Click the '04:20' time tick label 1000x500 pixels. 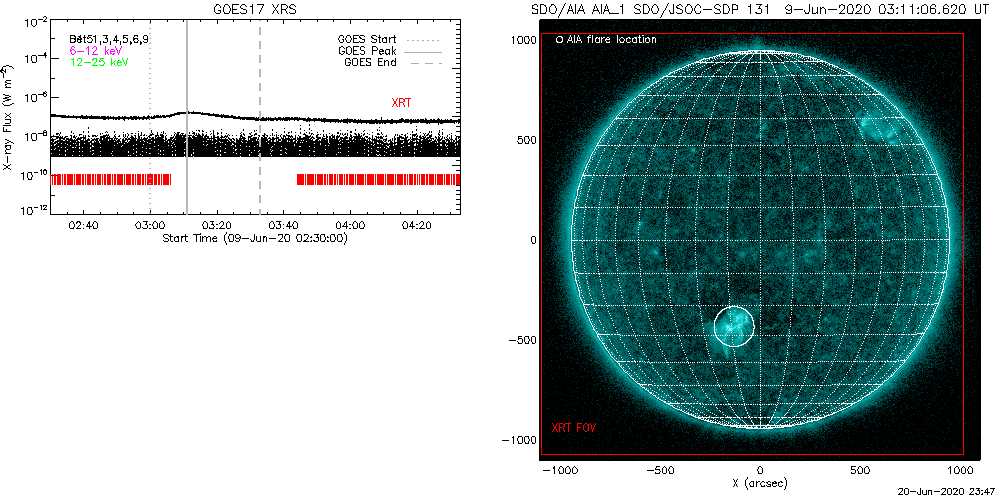pyautogui.click(x=417, y=225)
